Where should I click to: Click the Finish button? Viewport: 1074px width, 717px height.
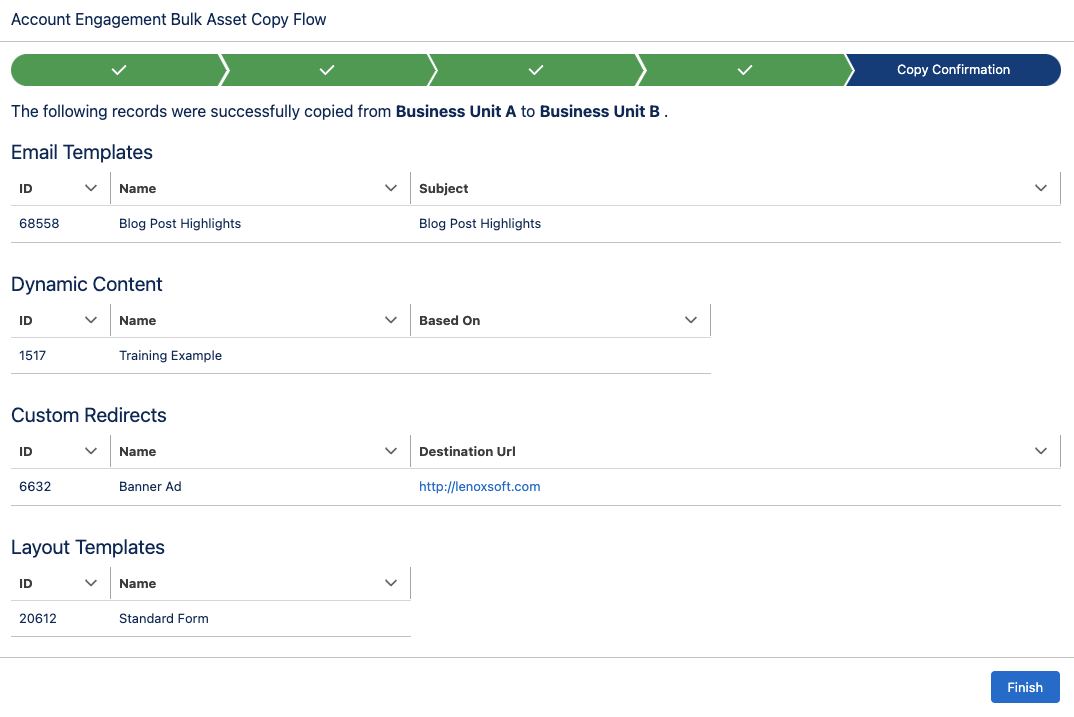[x=1025, y=687]
